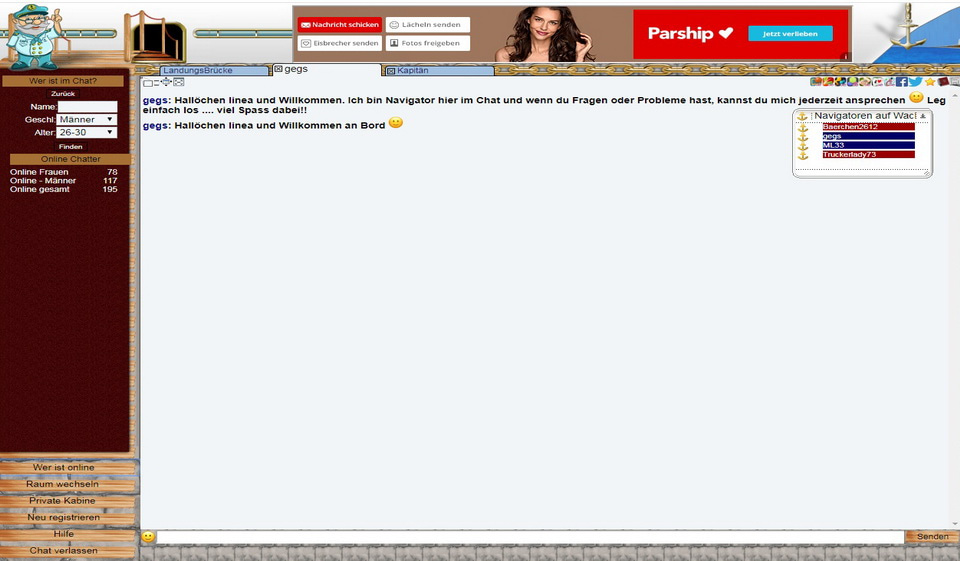Click the Senden button
The height and width of the screenshot is (561, 960).
(x=932, y=537)
